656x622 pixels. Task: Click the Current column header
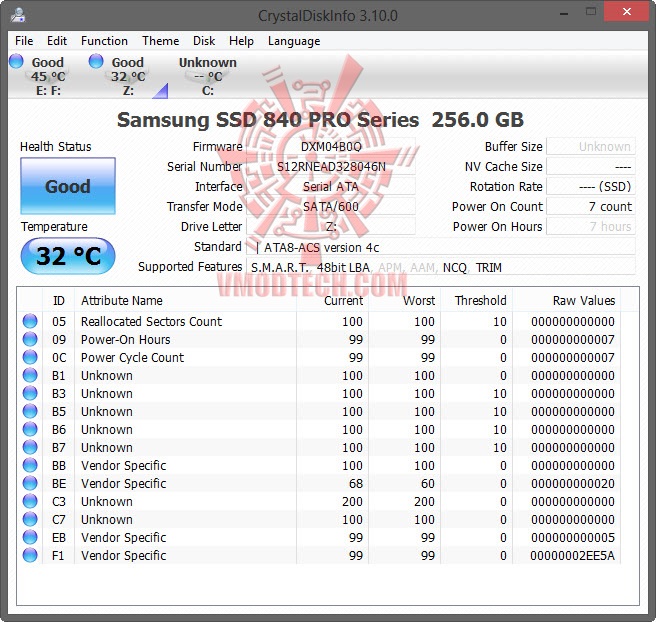click(x=332, y=300)
